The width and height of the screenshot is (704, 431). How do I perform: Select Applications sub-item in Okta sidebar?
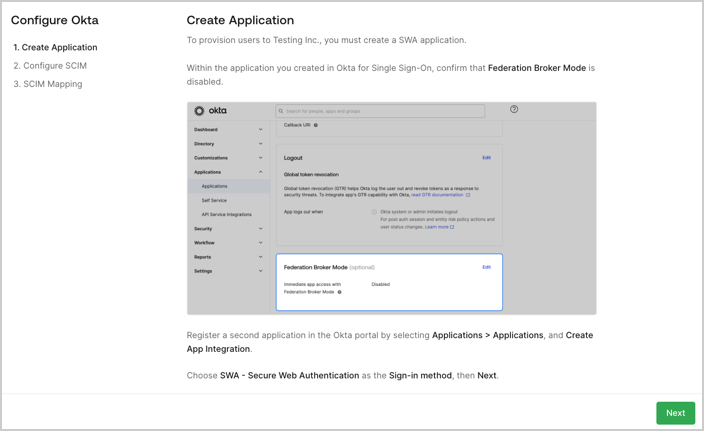(229, 186)
